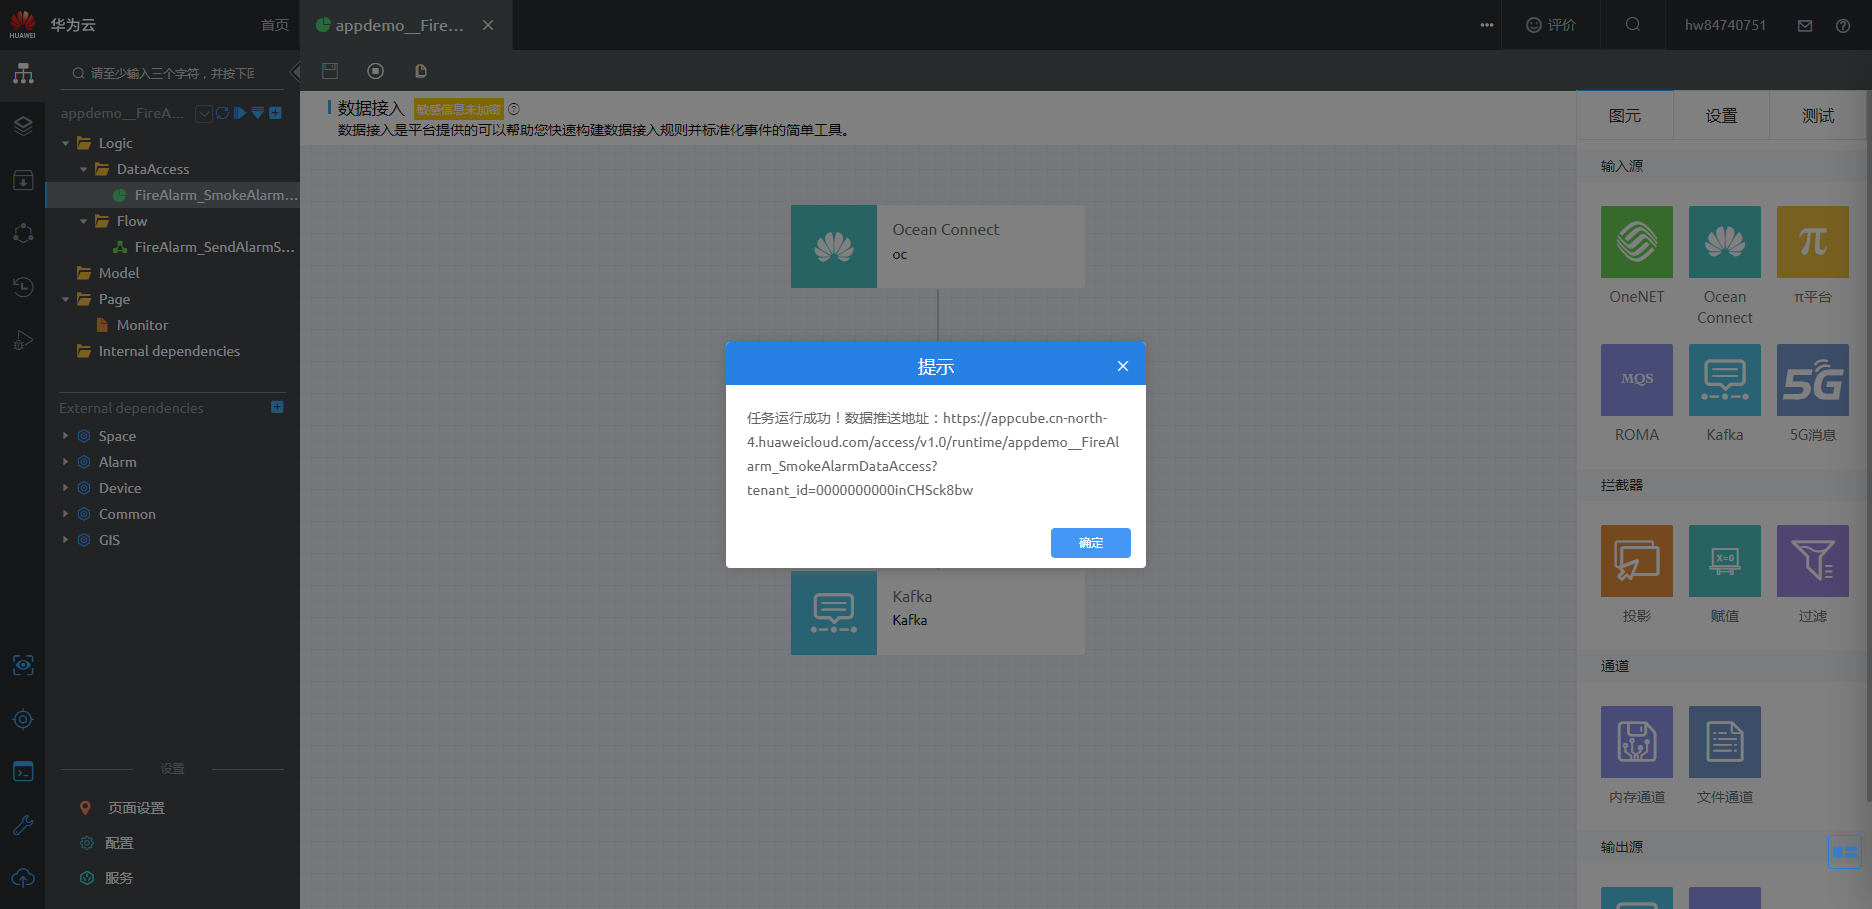Click the add icon beside appdemo__FireA

275,113
